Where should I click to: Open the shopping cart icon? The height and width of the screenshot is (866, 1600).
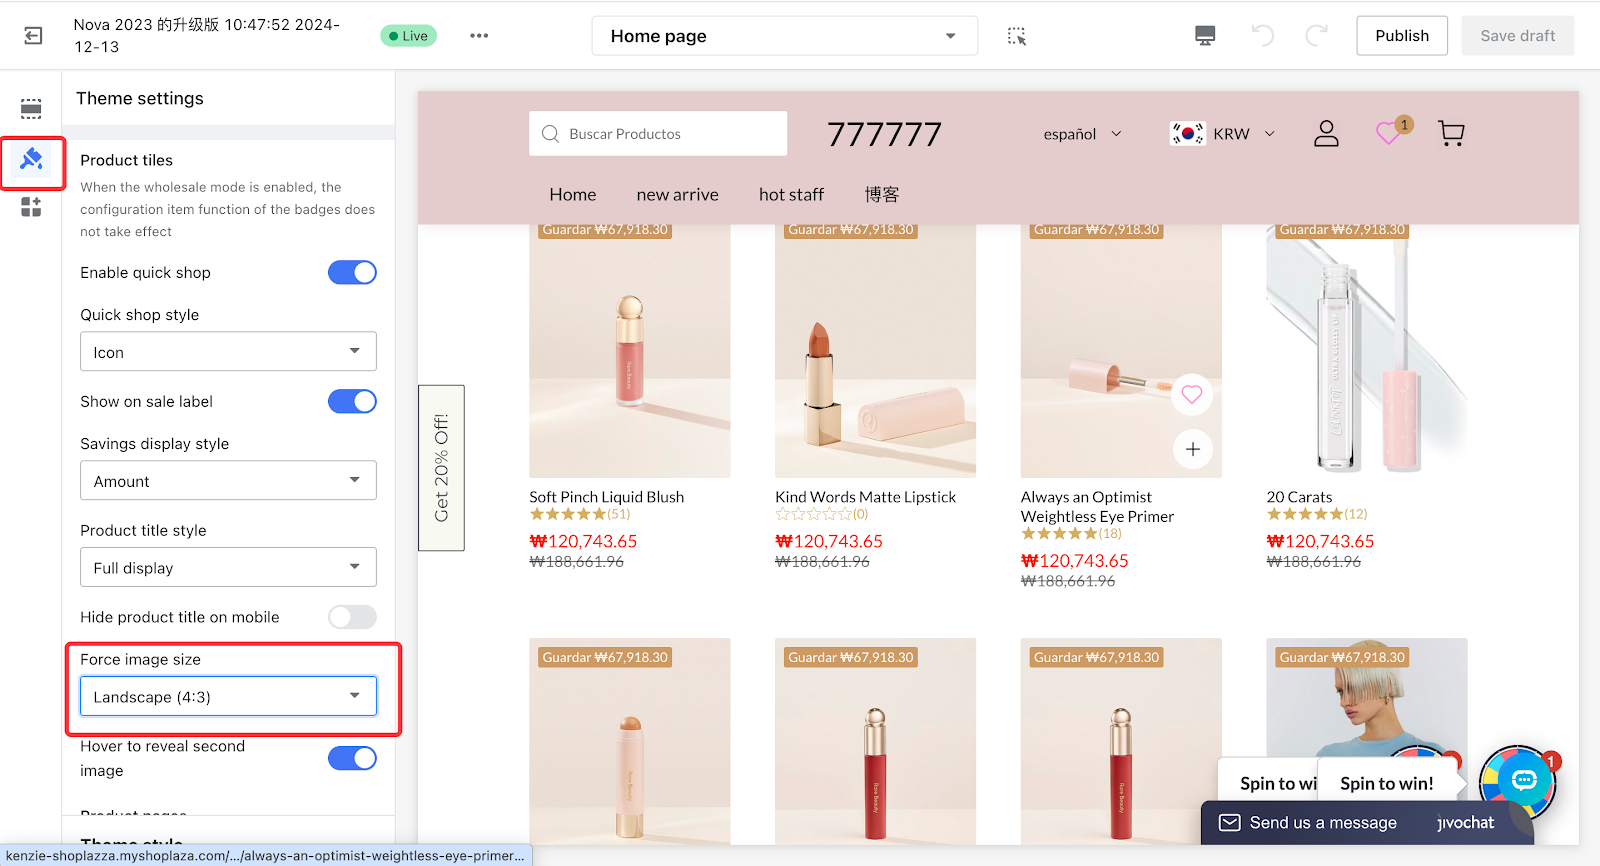pyautogui.click(x=1450, y=133)
